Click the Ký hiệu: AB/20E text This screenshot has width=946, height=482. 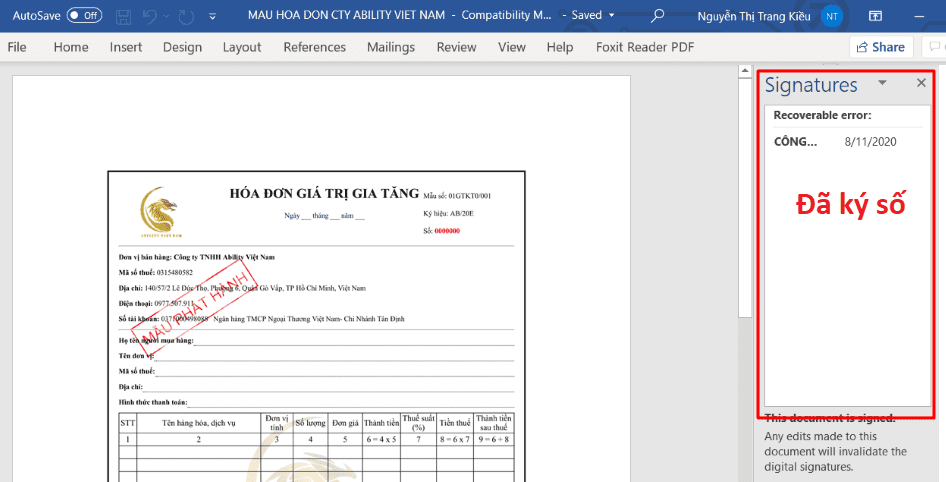(x=448, y=214)
